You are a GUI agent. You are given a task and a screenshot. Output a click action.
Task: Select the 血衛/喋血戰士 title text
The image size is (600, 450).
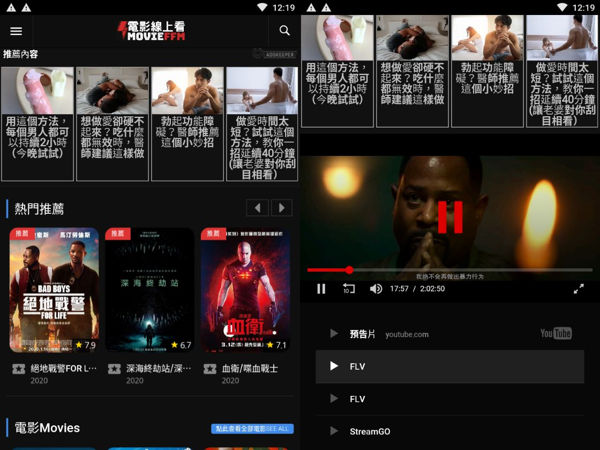(x=250, y=368)
